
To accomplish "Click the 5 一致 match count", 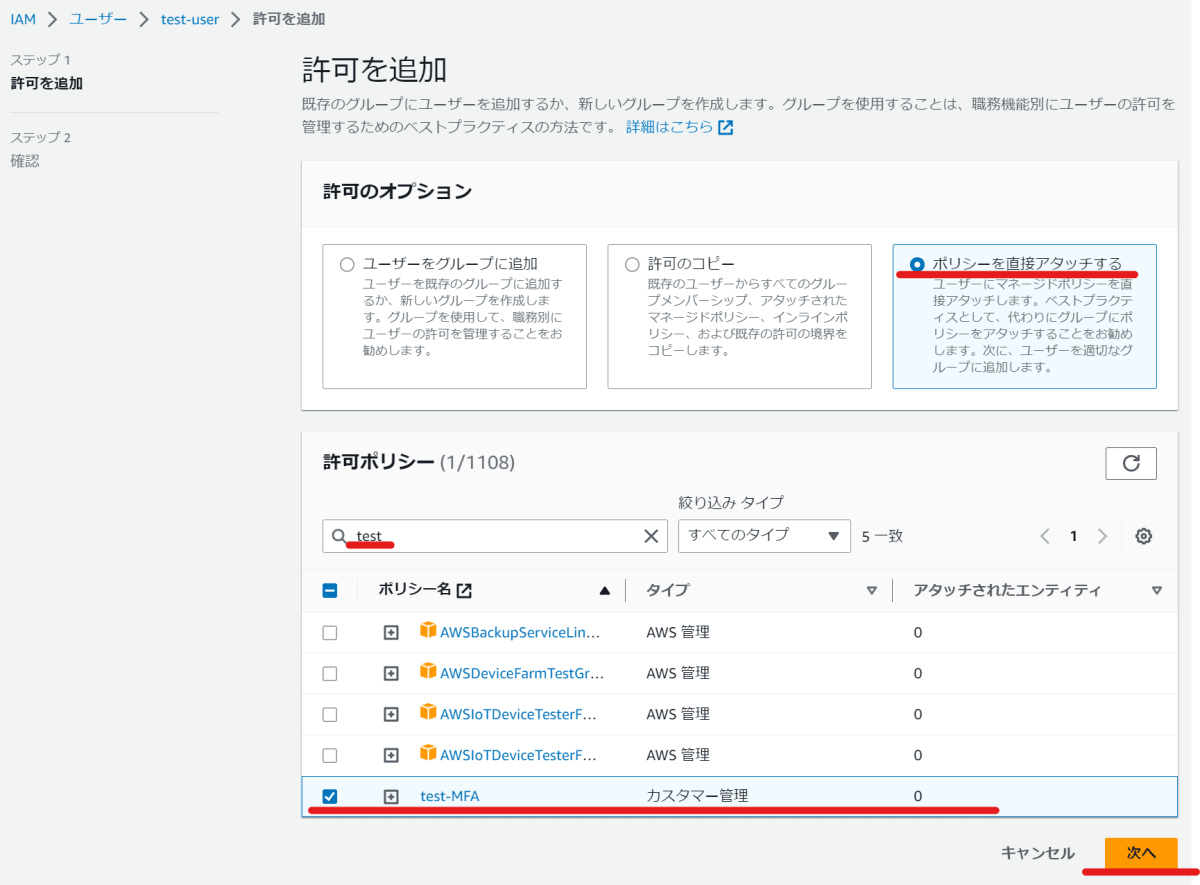I will [x=882, y=536].
